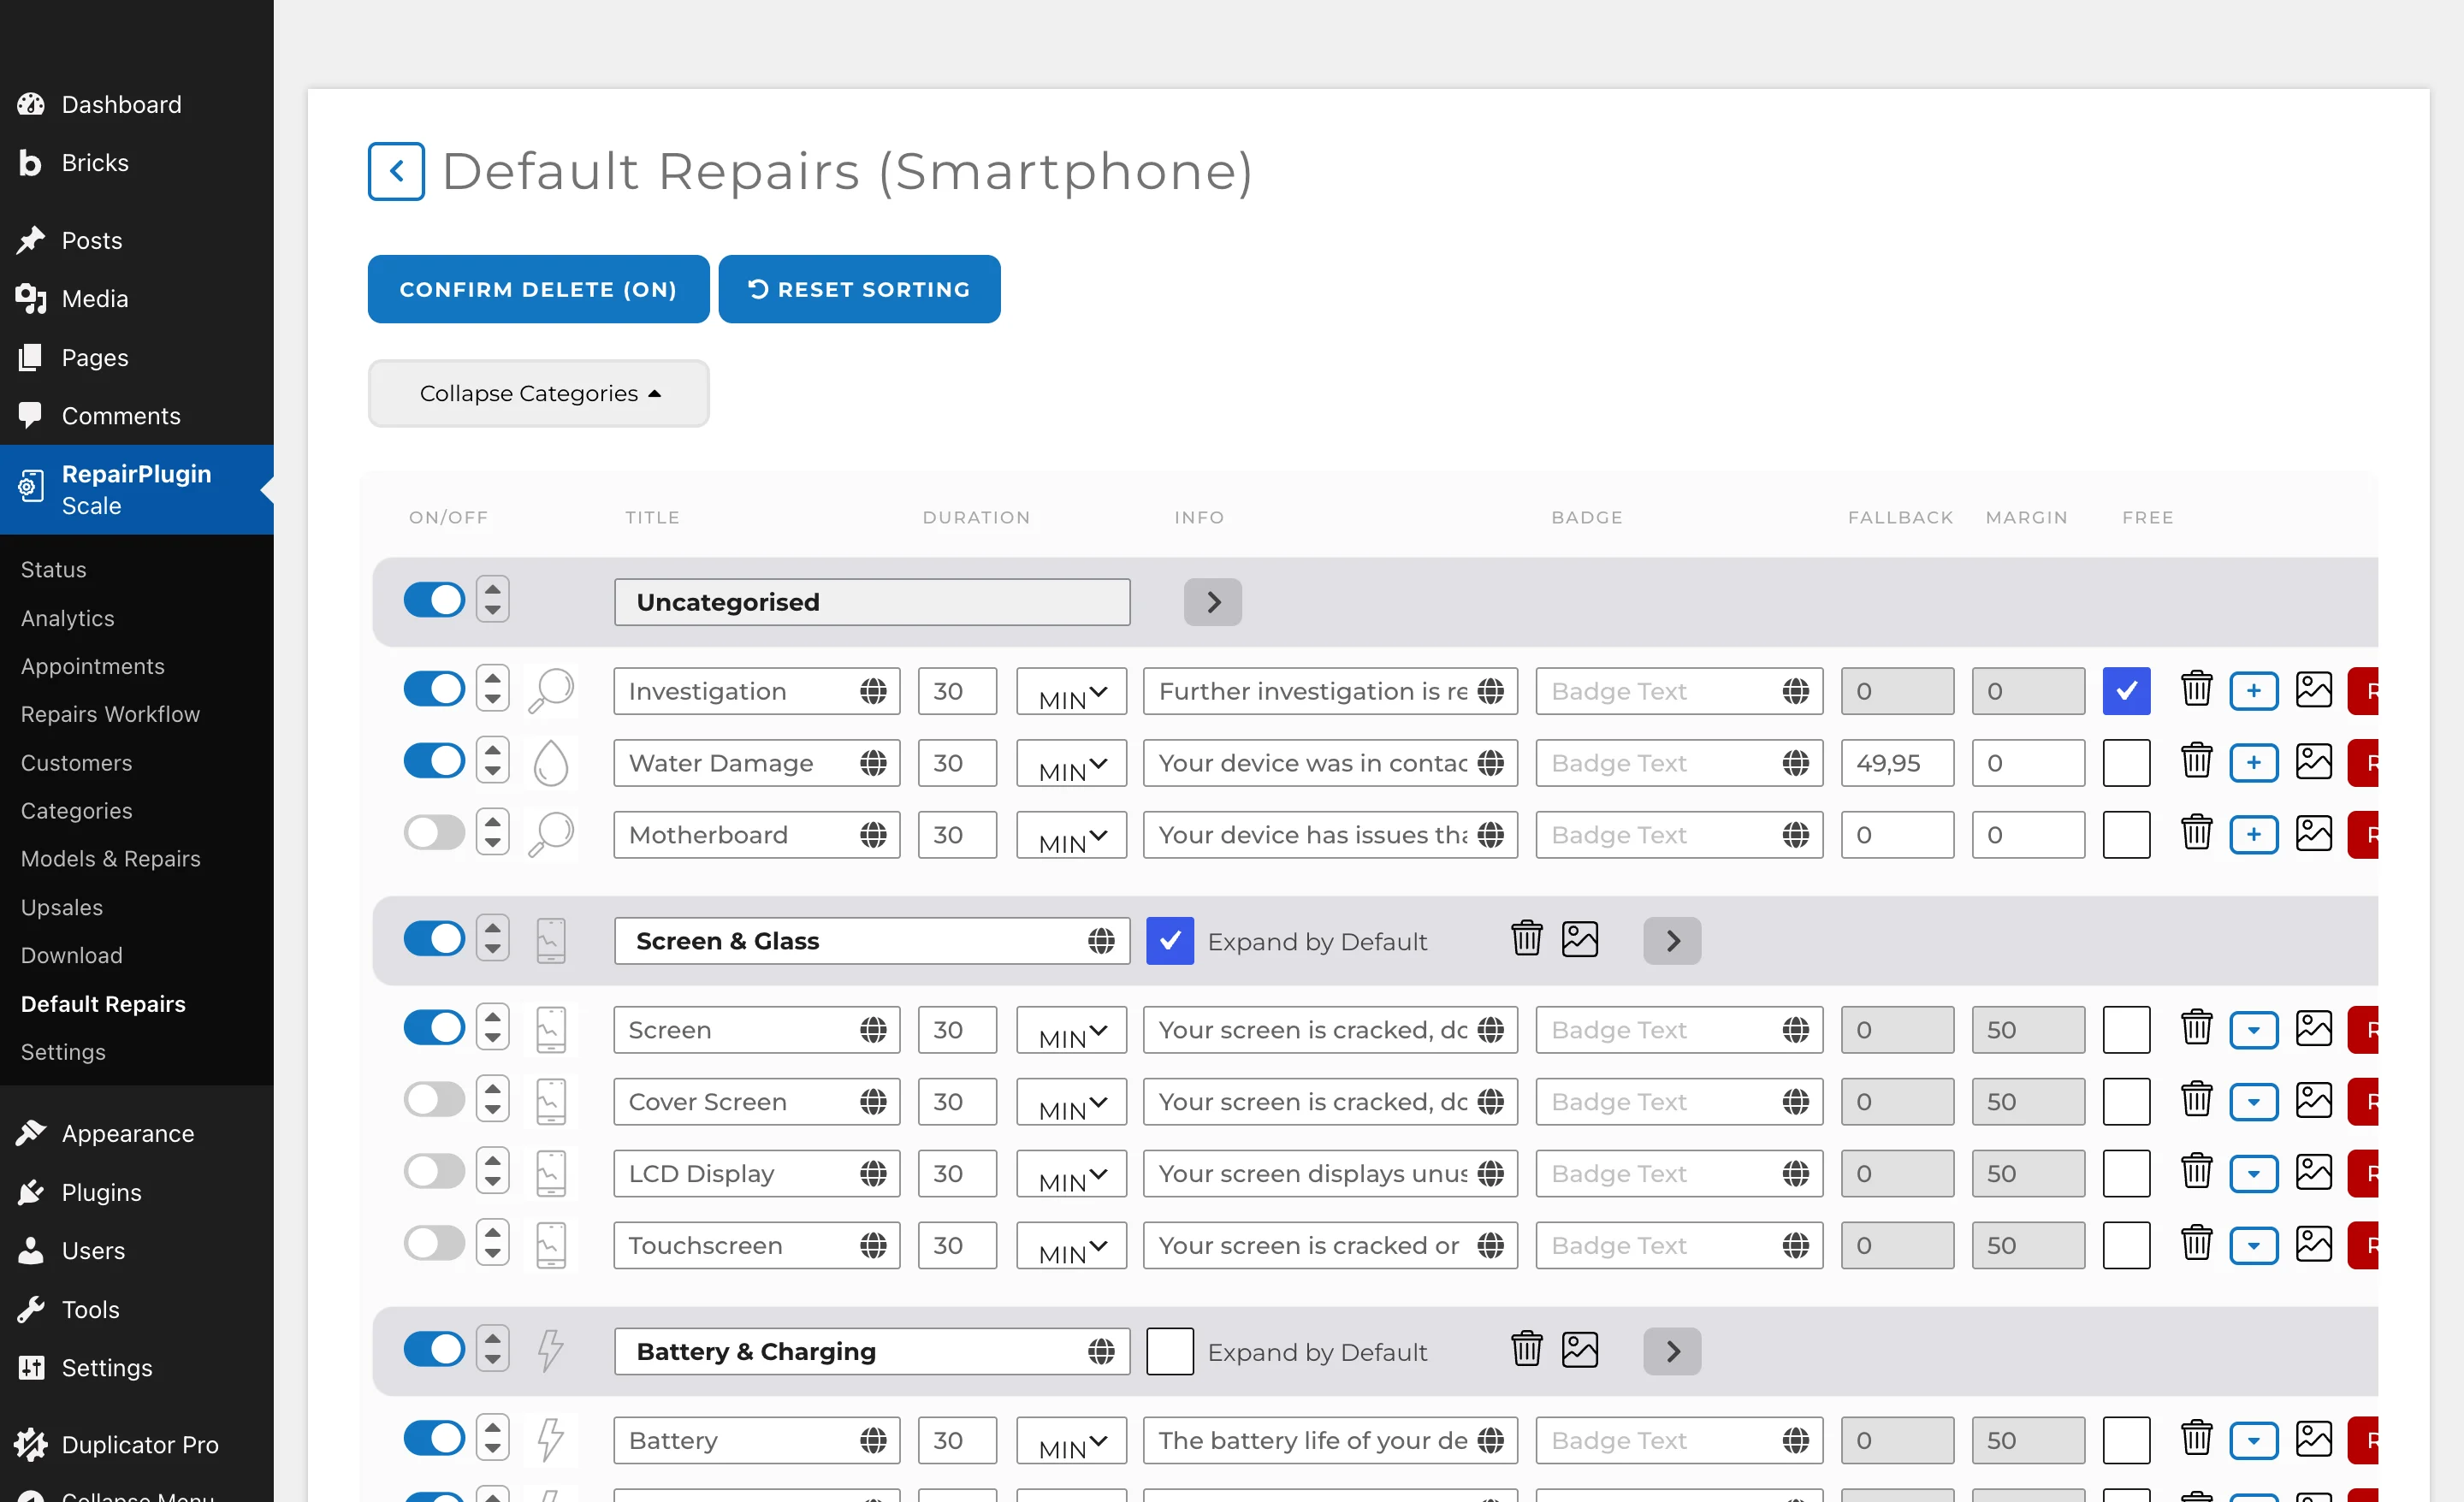Click the Confirm Delete (ON) button
This screenshot has height=1502, width=2464.
point(539,289)
